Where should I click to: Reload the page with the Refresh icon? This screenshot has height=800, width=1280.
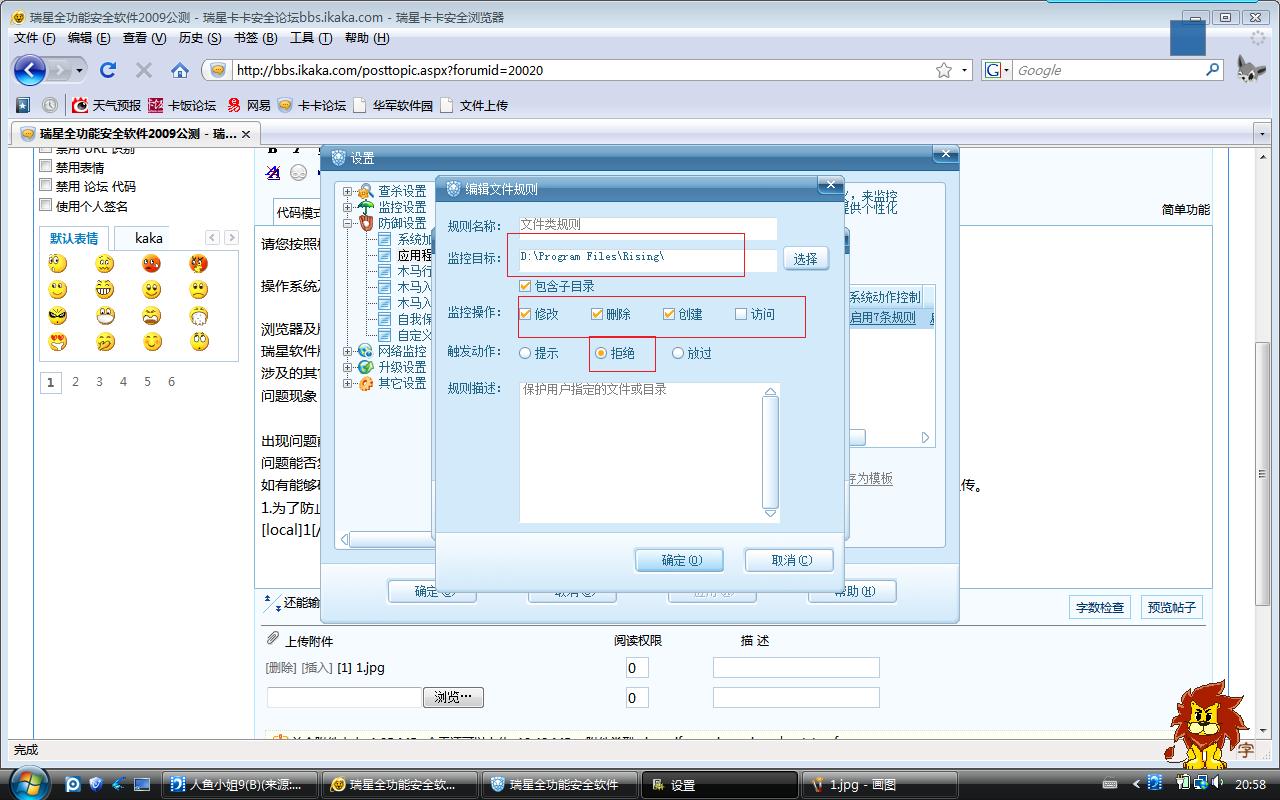[108, 70]
